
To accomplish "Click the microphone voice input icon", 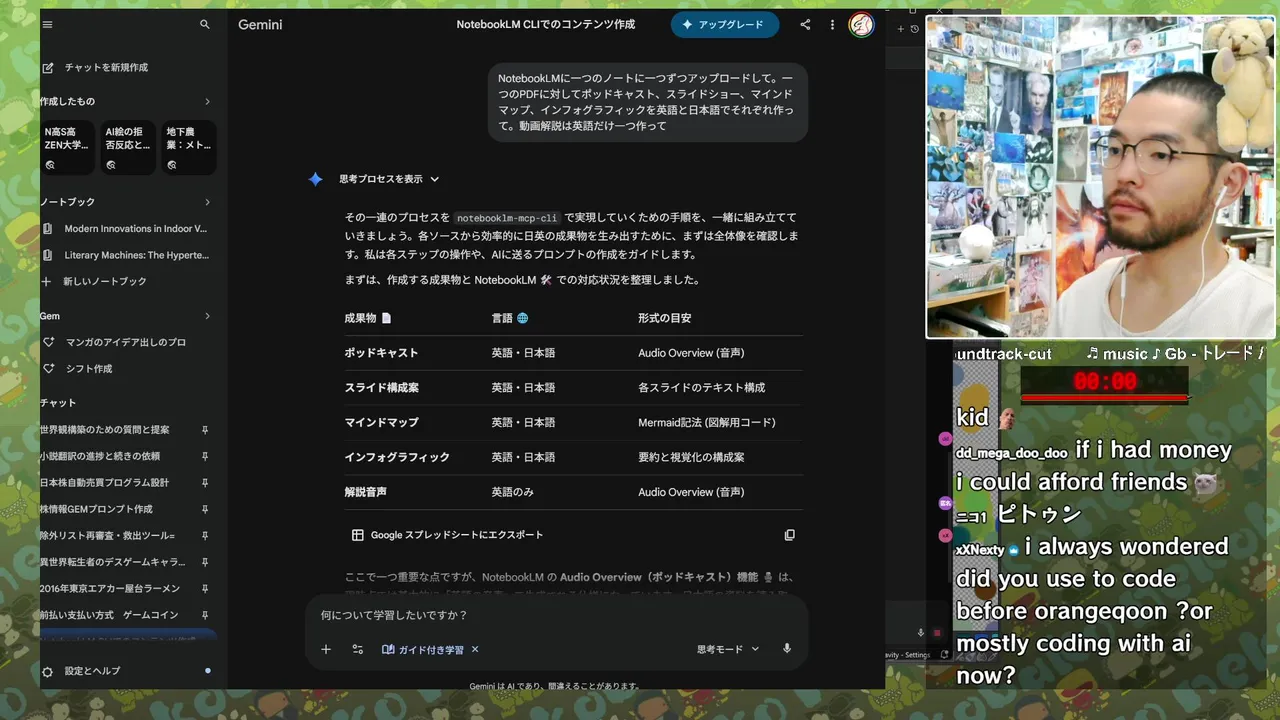I will [787, 649].
